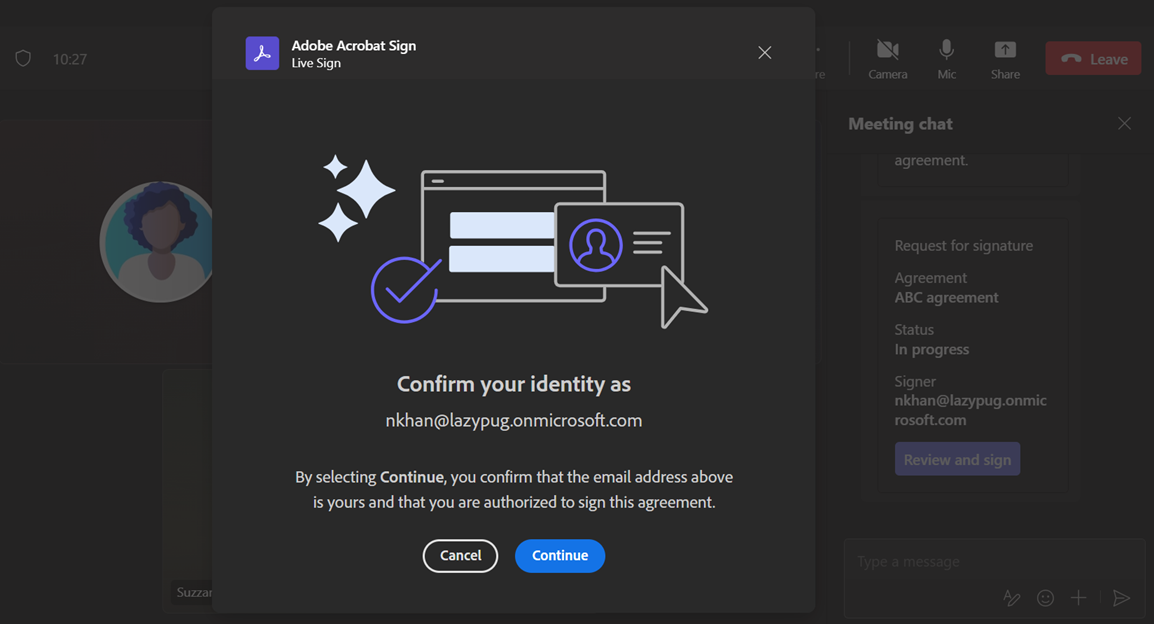Share your screen in the meeting
The height and width of the screenshot is (624, 1154).
coord(1004,57)
